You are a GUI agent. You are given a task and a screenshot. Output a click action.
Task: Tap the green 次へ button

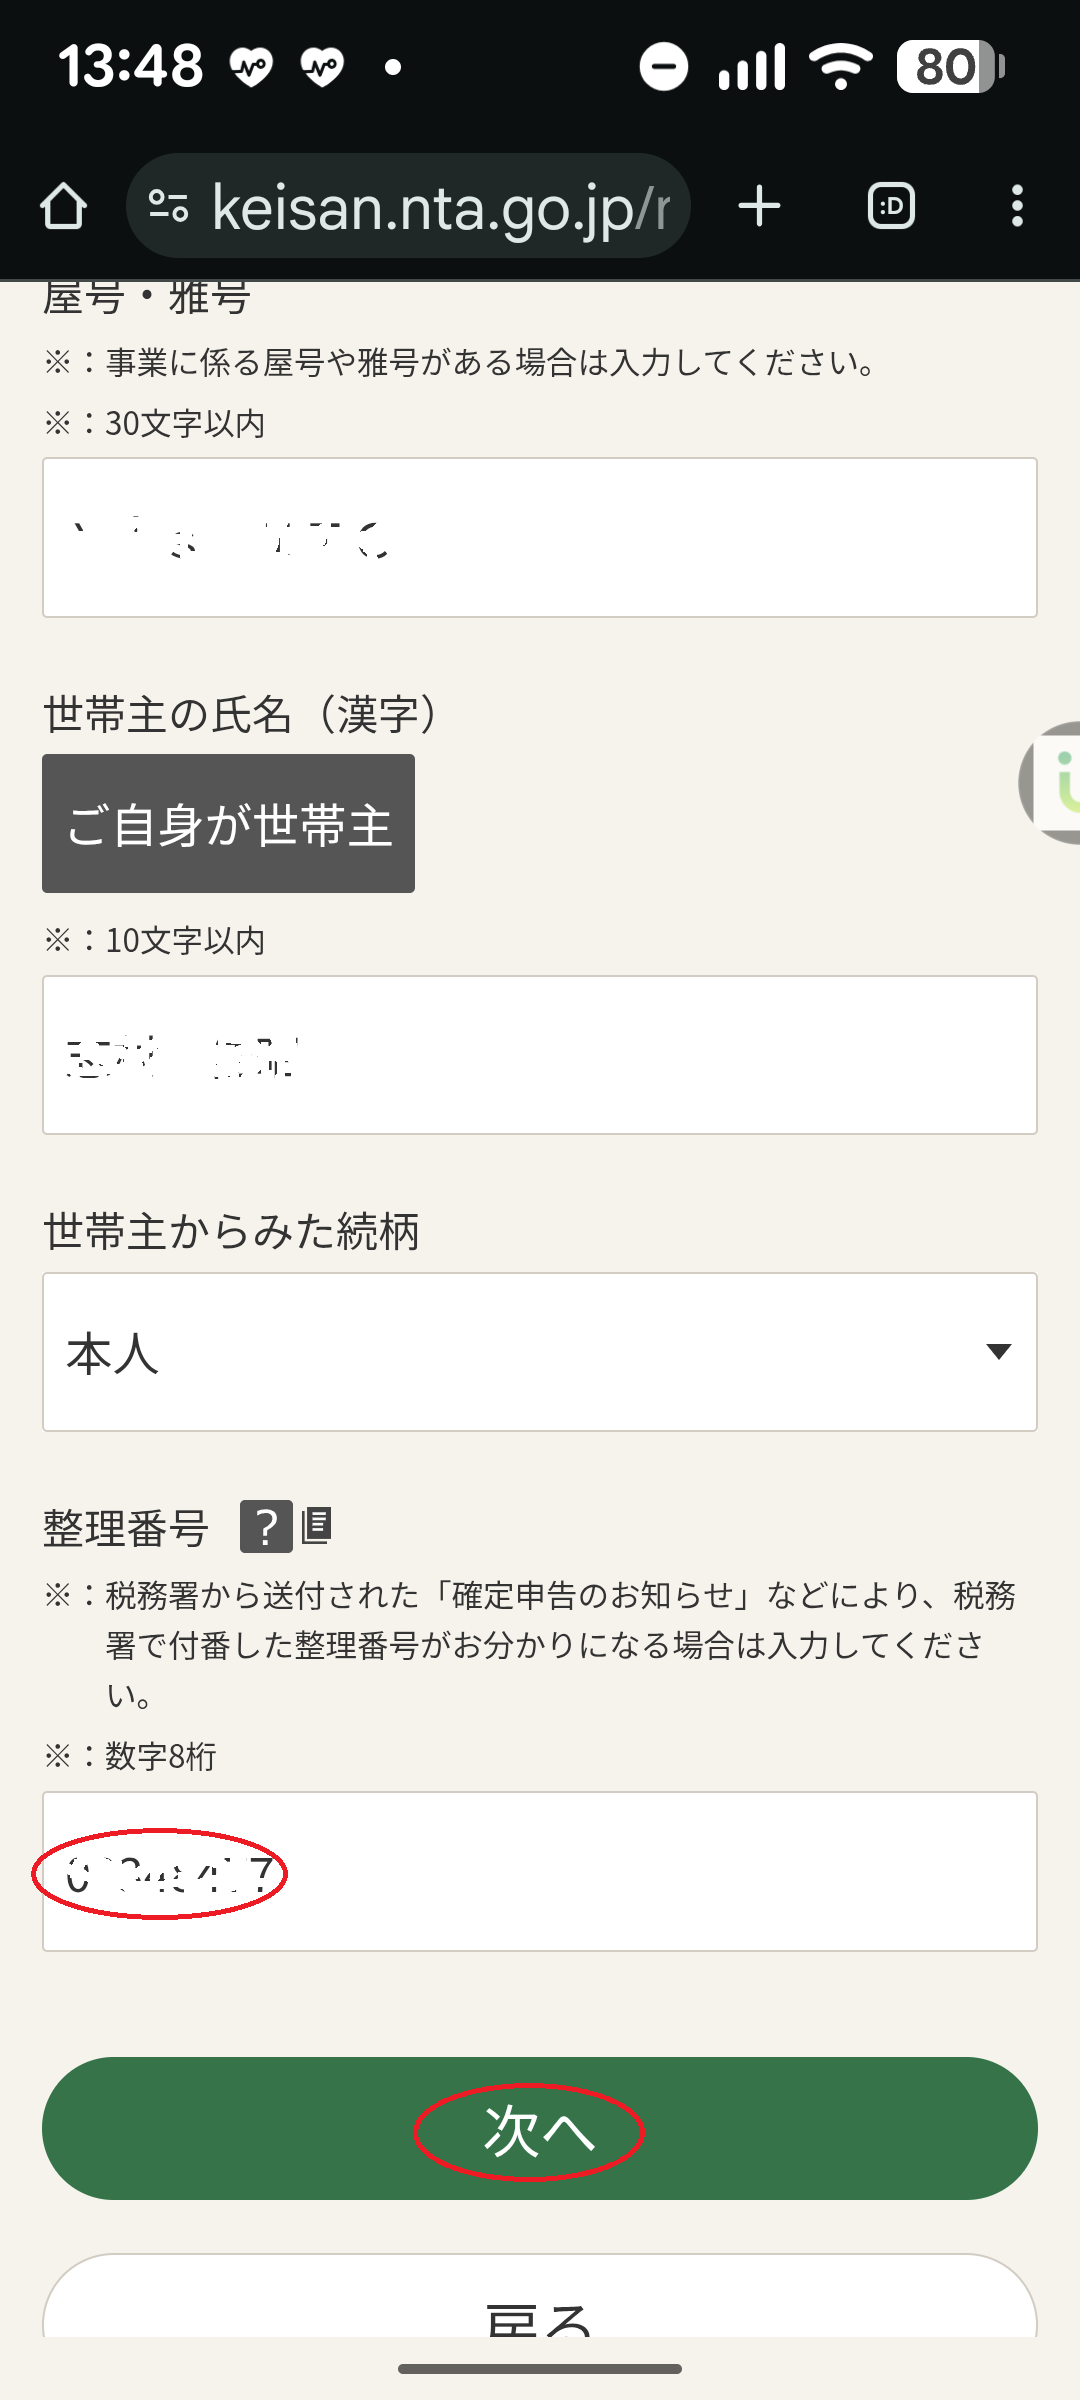tap(540, 2128)
